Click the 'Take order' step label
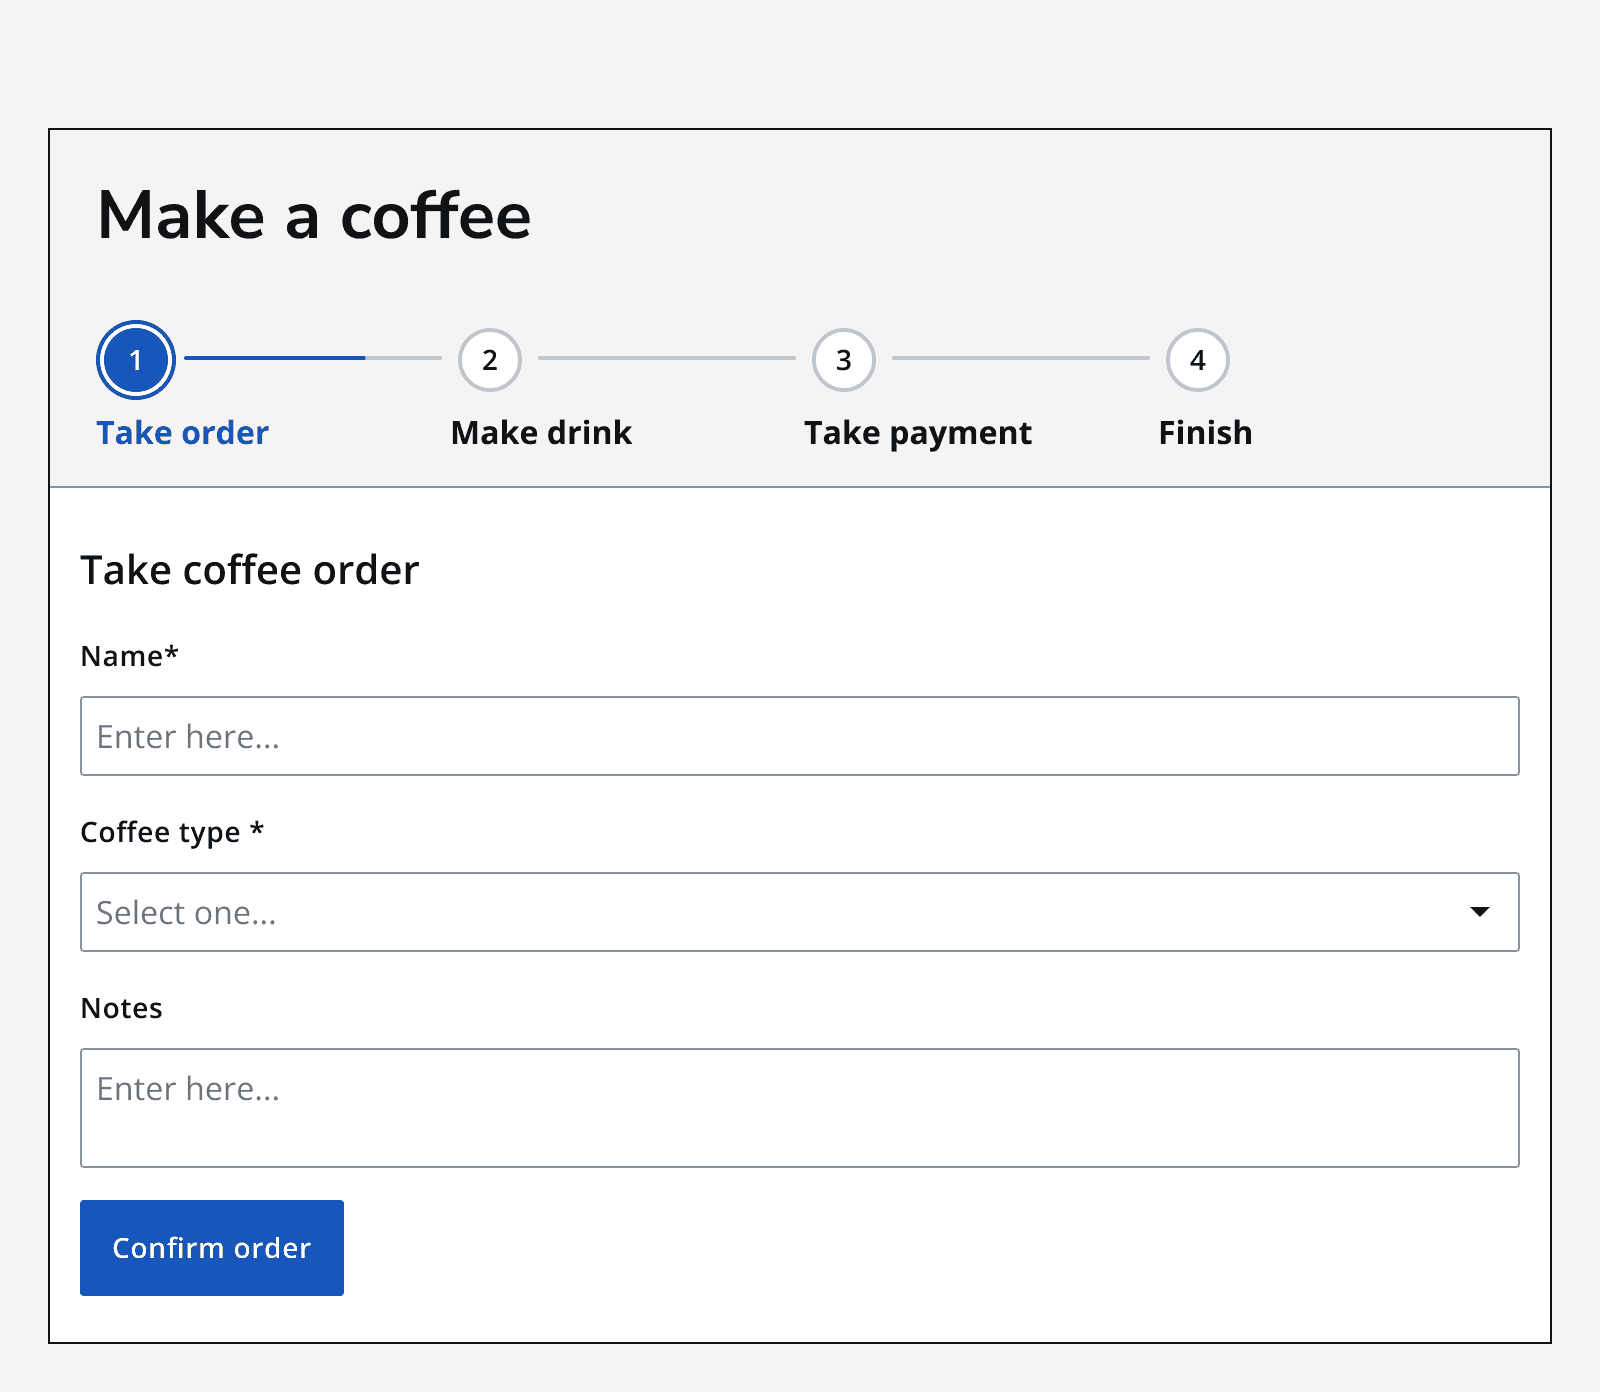Viewport: 1600px width, 1392px height. click(182, 432)
